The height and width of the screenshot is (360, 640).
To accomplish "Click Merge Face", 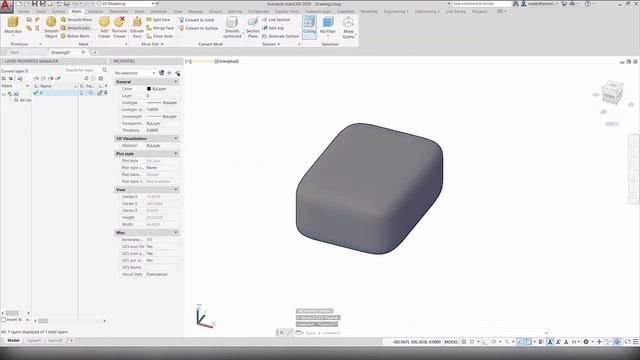I will [160, 28].
